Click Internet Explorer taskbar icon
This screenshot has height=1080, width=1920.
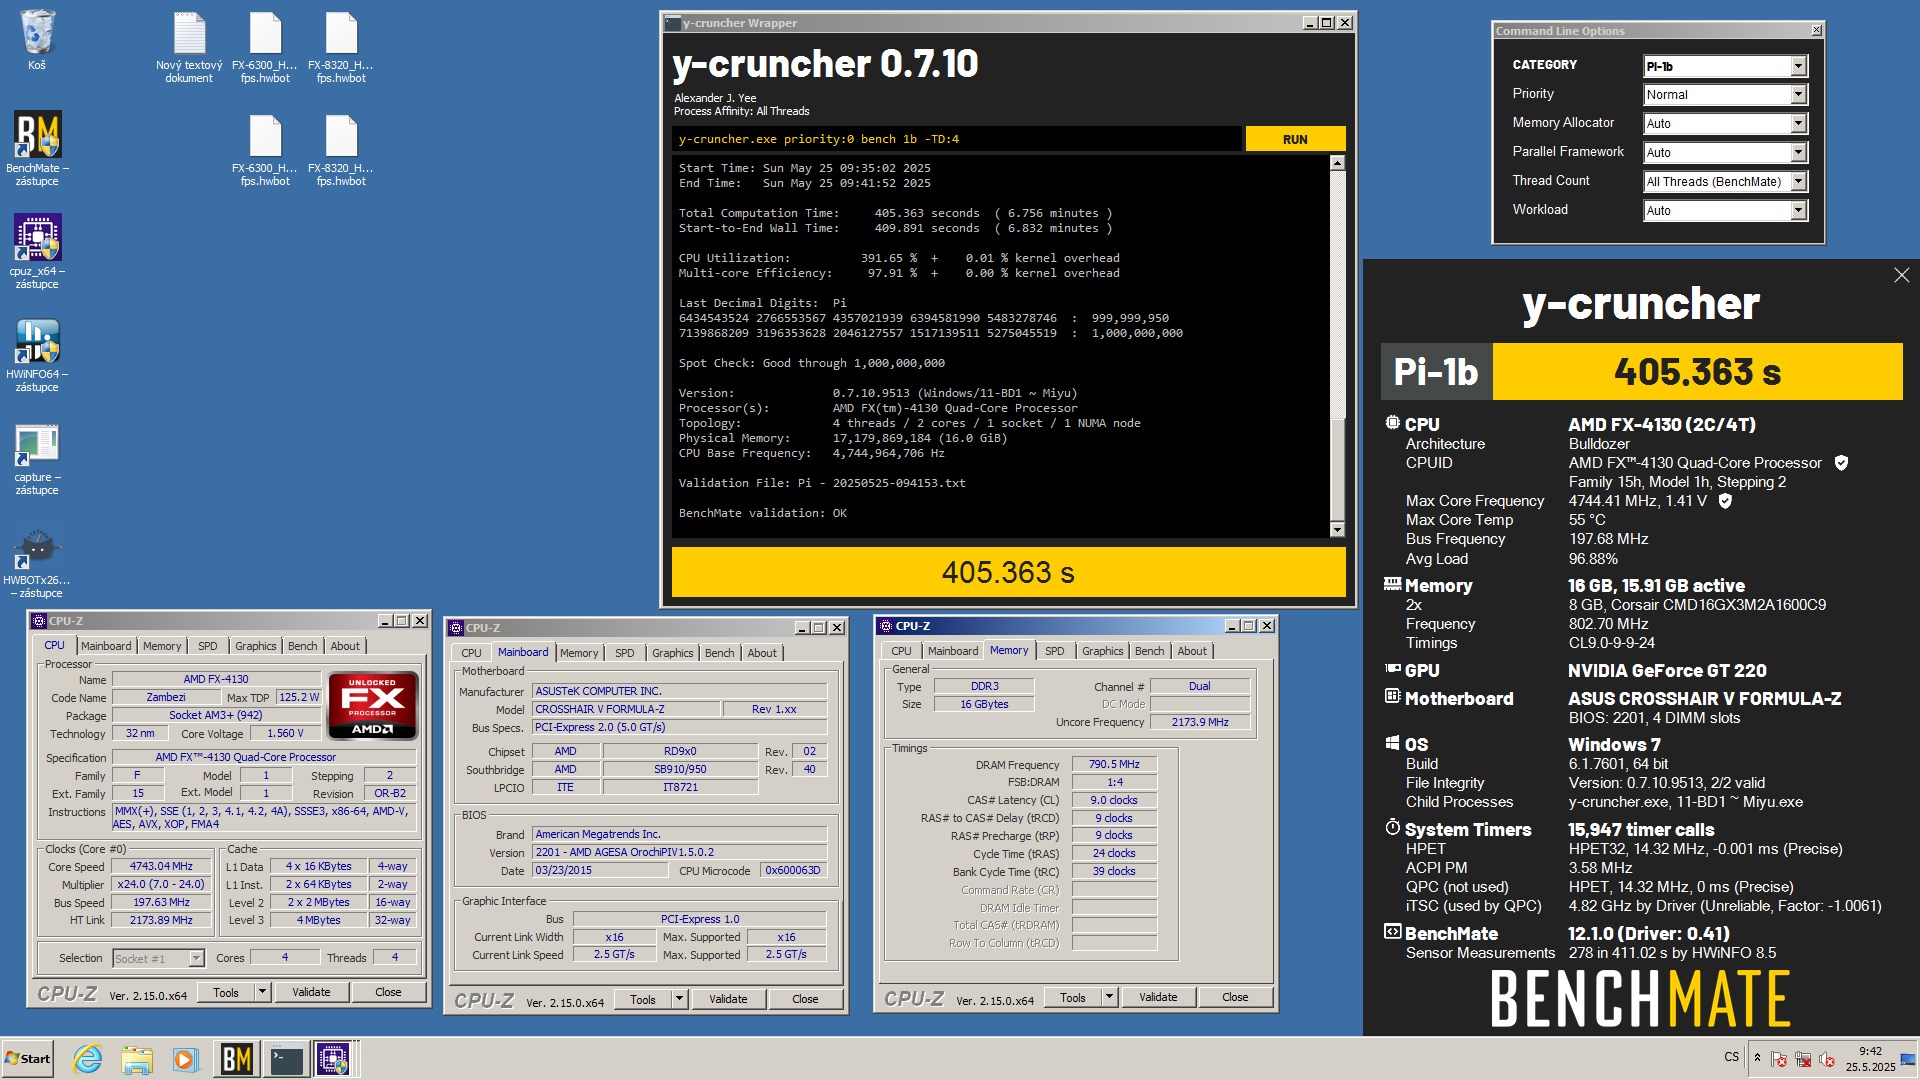coord(88,1059)
